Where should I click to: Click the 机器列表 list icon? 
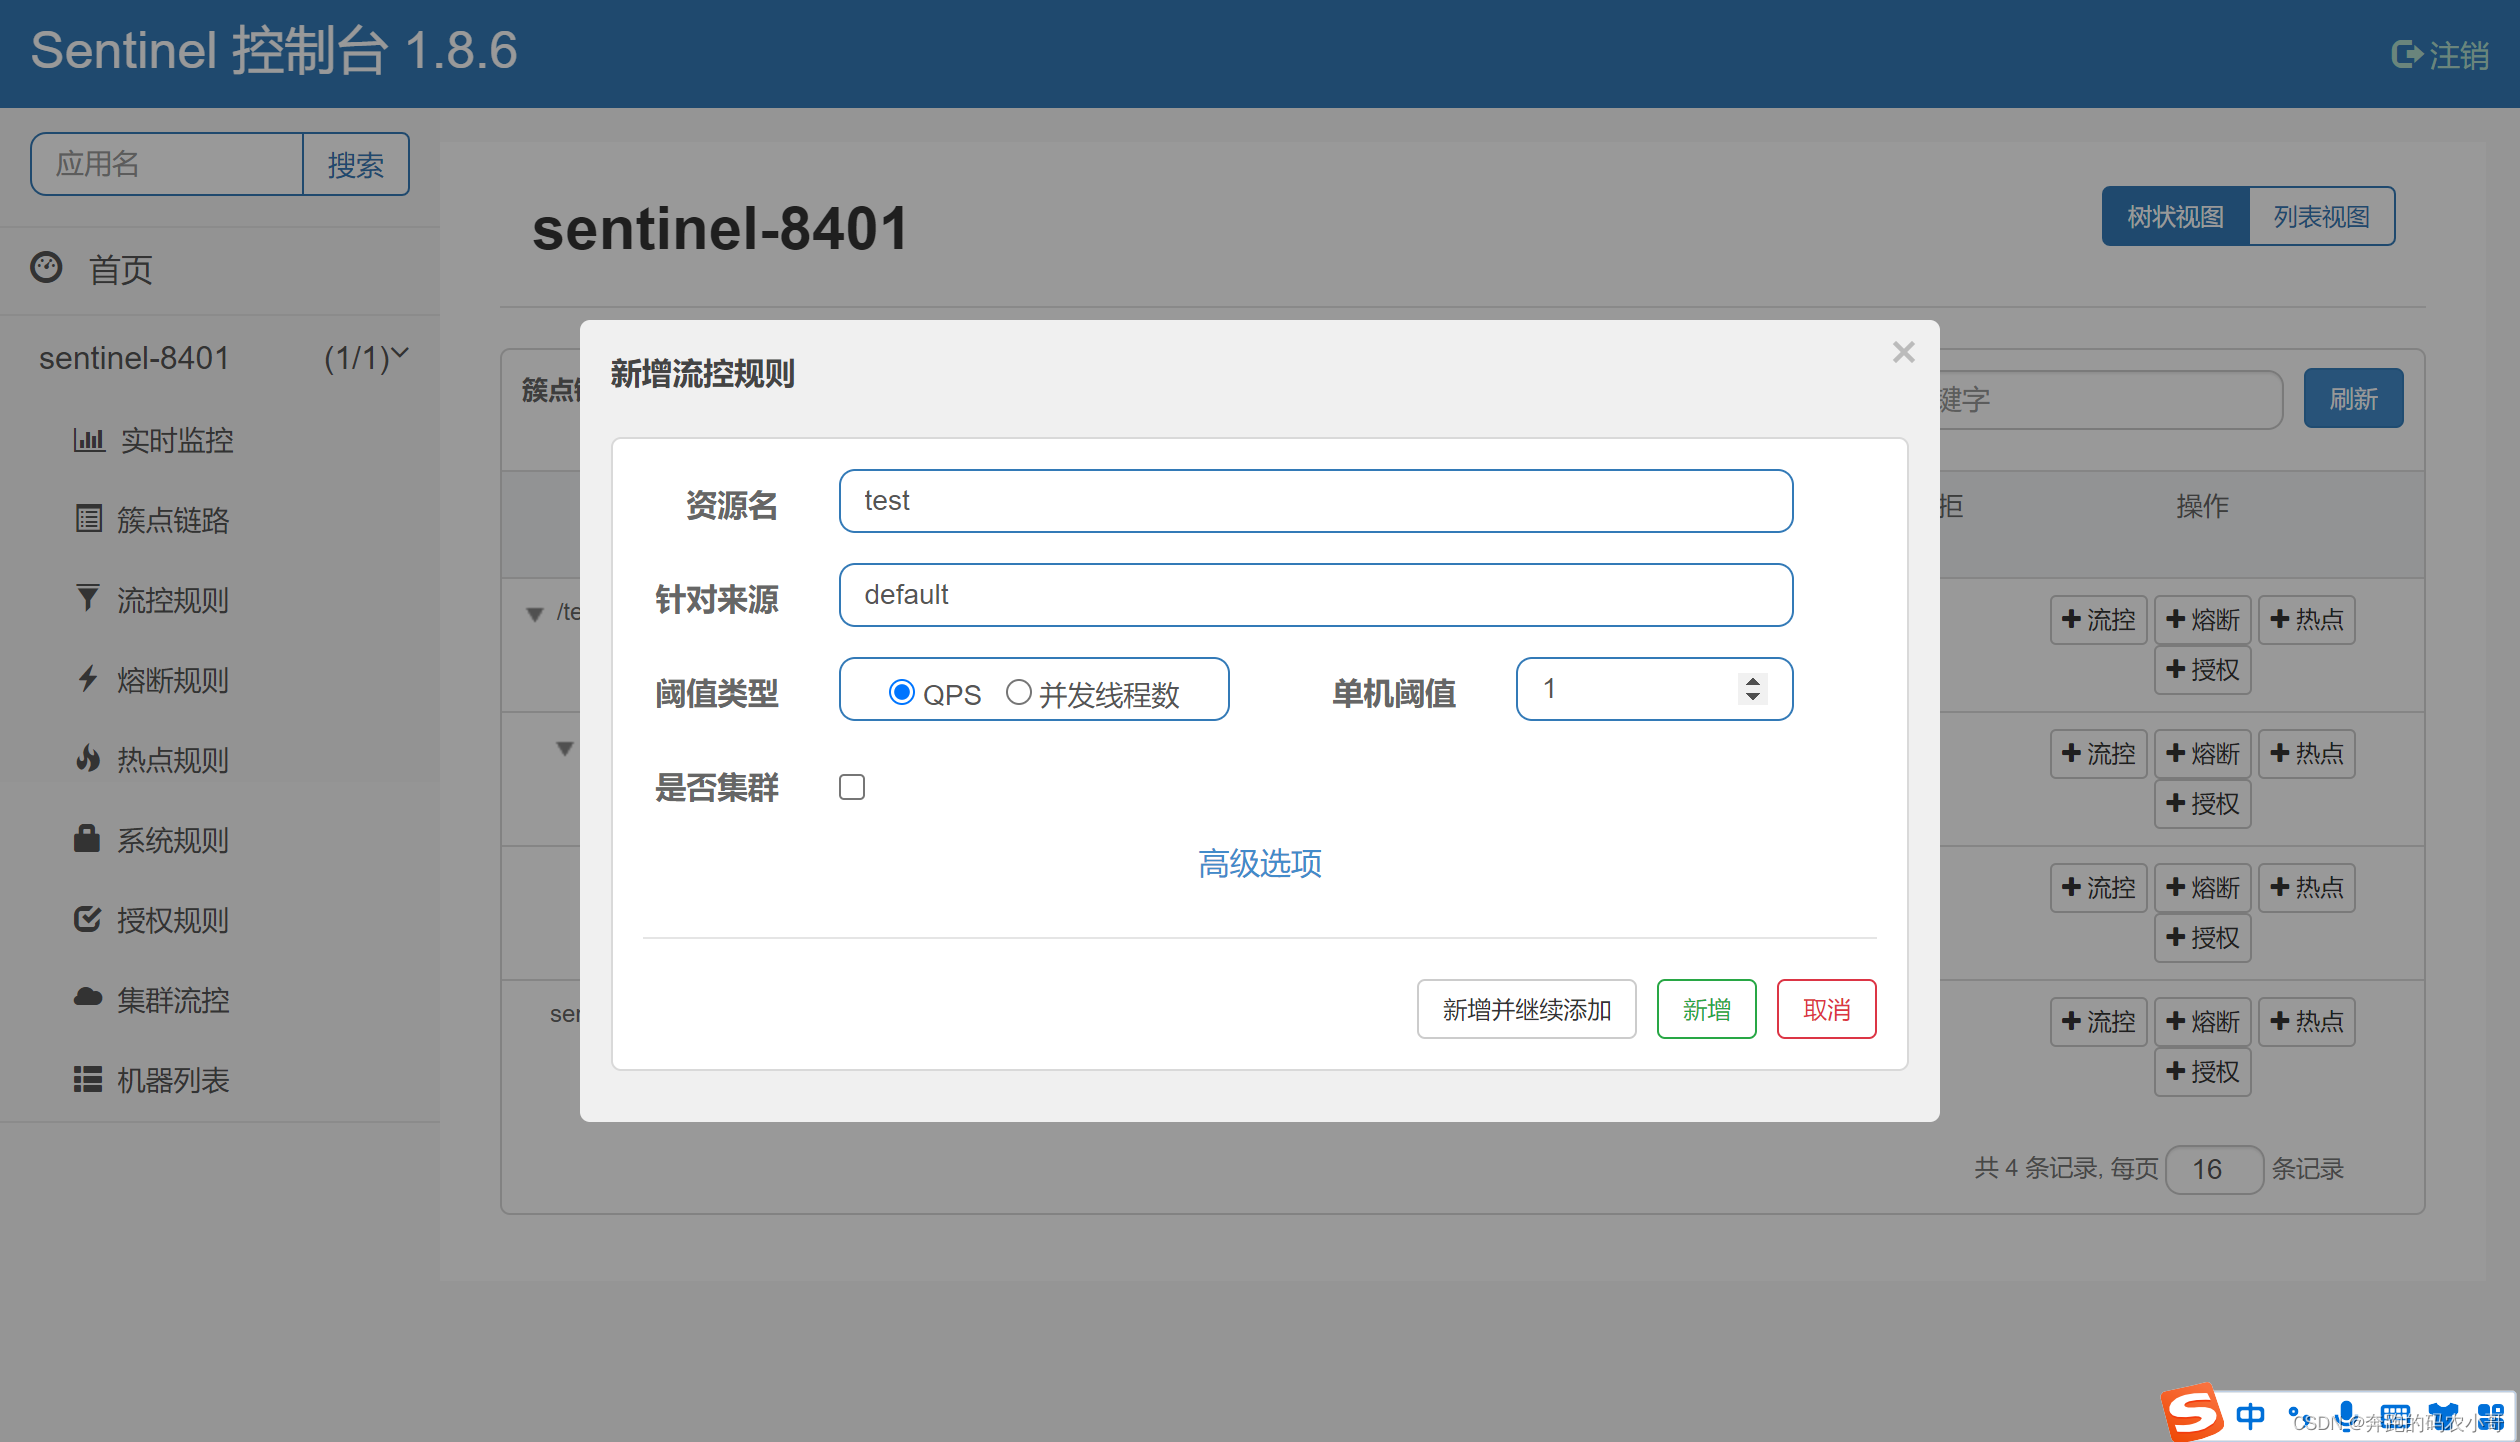coord(88,1079)
